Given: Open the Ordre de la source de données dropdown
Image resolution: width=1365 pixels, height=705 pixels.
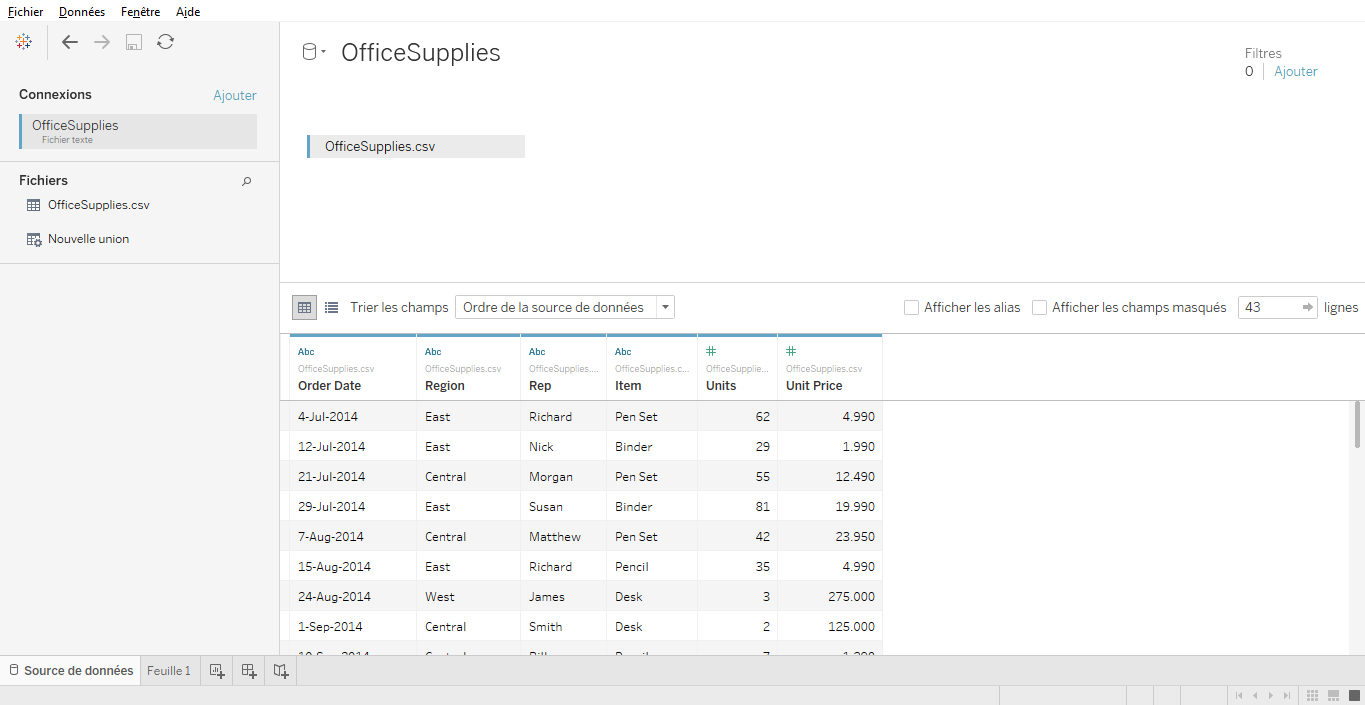Looking at the screenshot, I should pos(665,306).
